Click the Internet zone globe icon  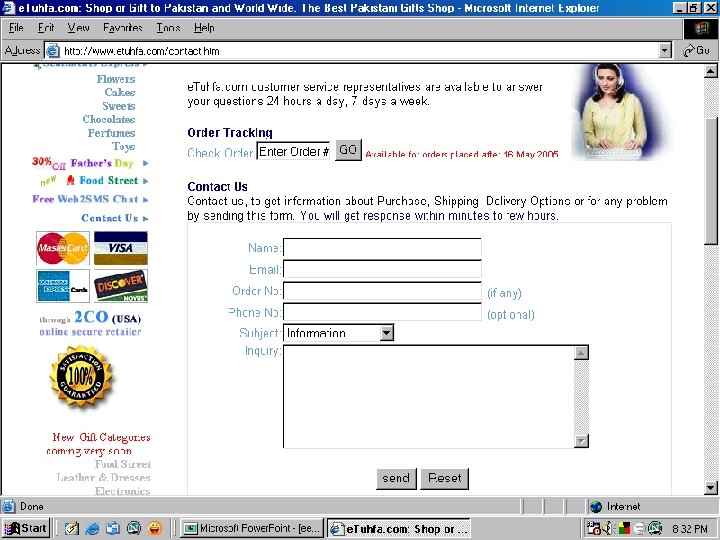596,506
